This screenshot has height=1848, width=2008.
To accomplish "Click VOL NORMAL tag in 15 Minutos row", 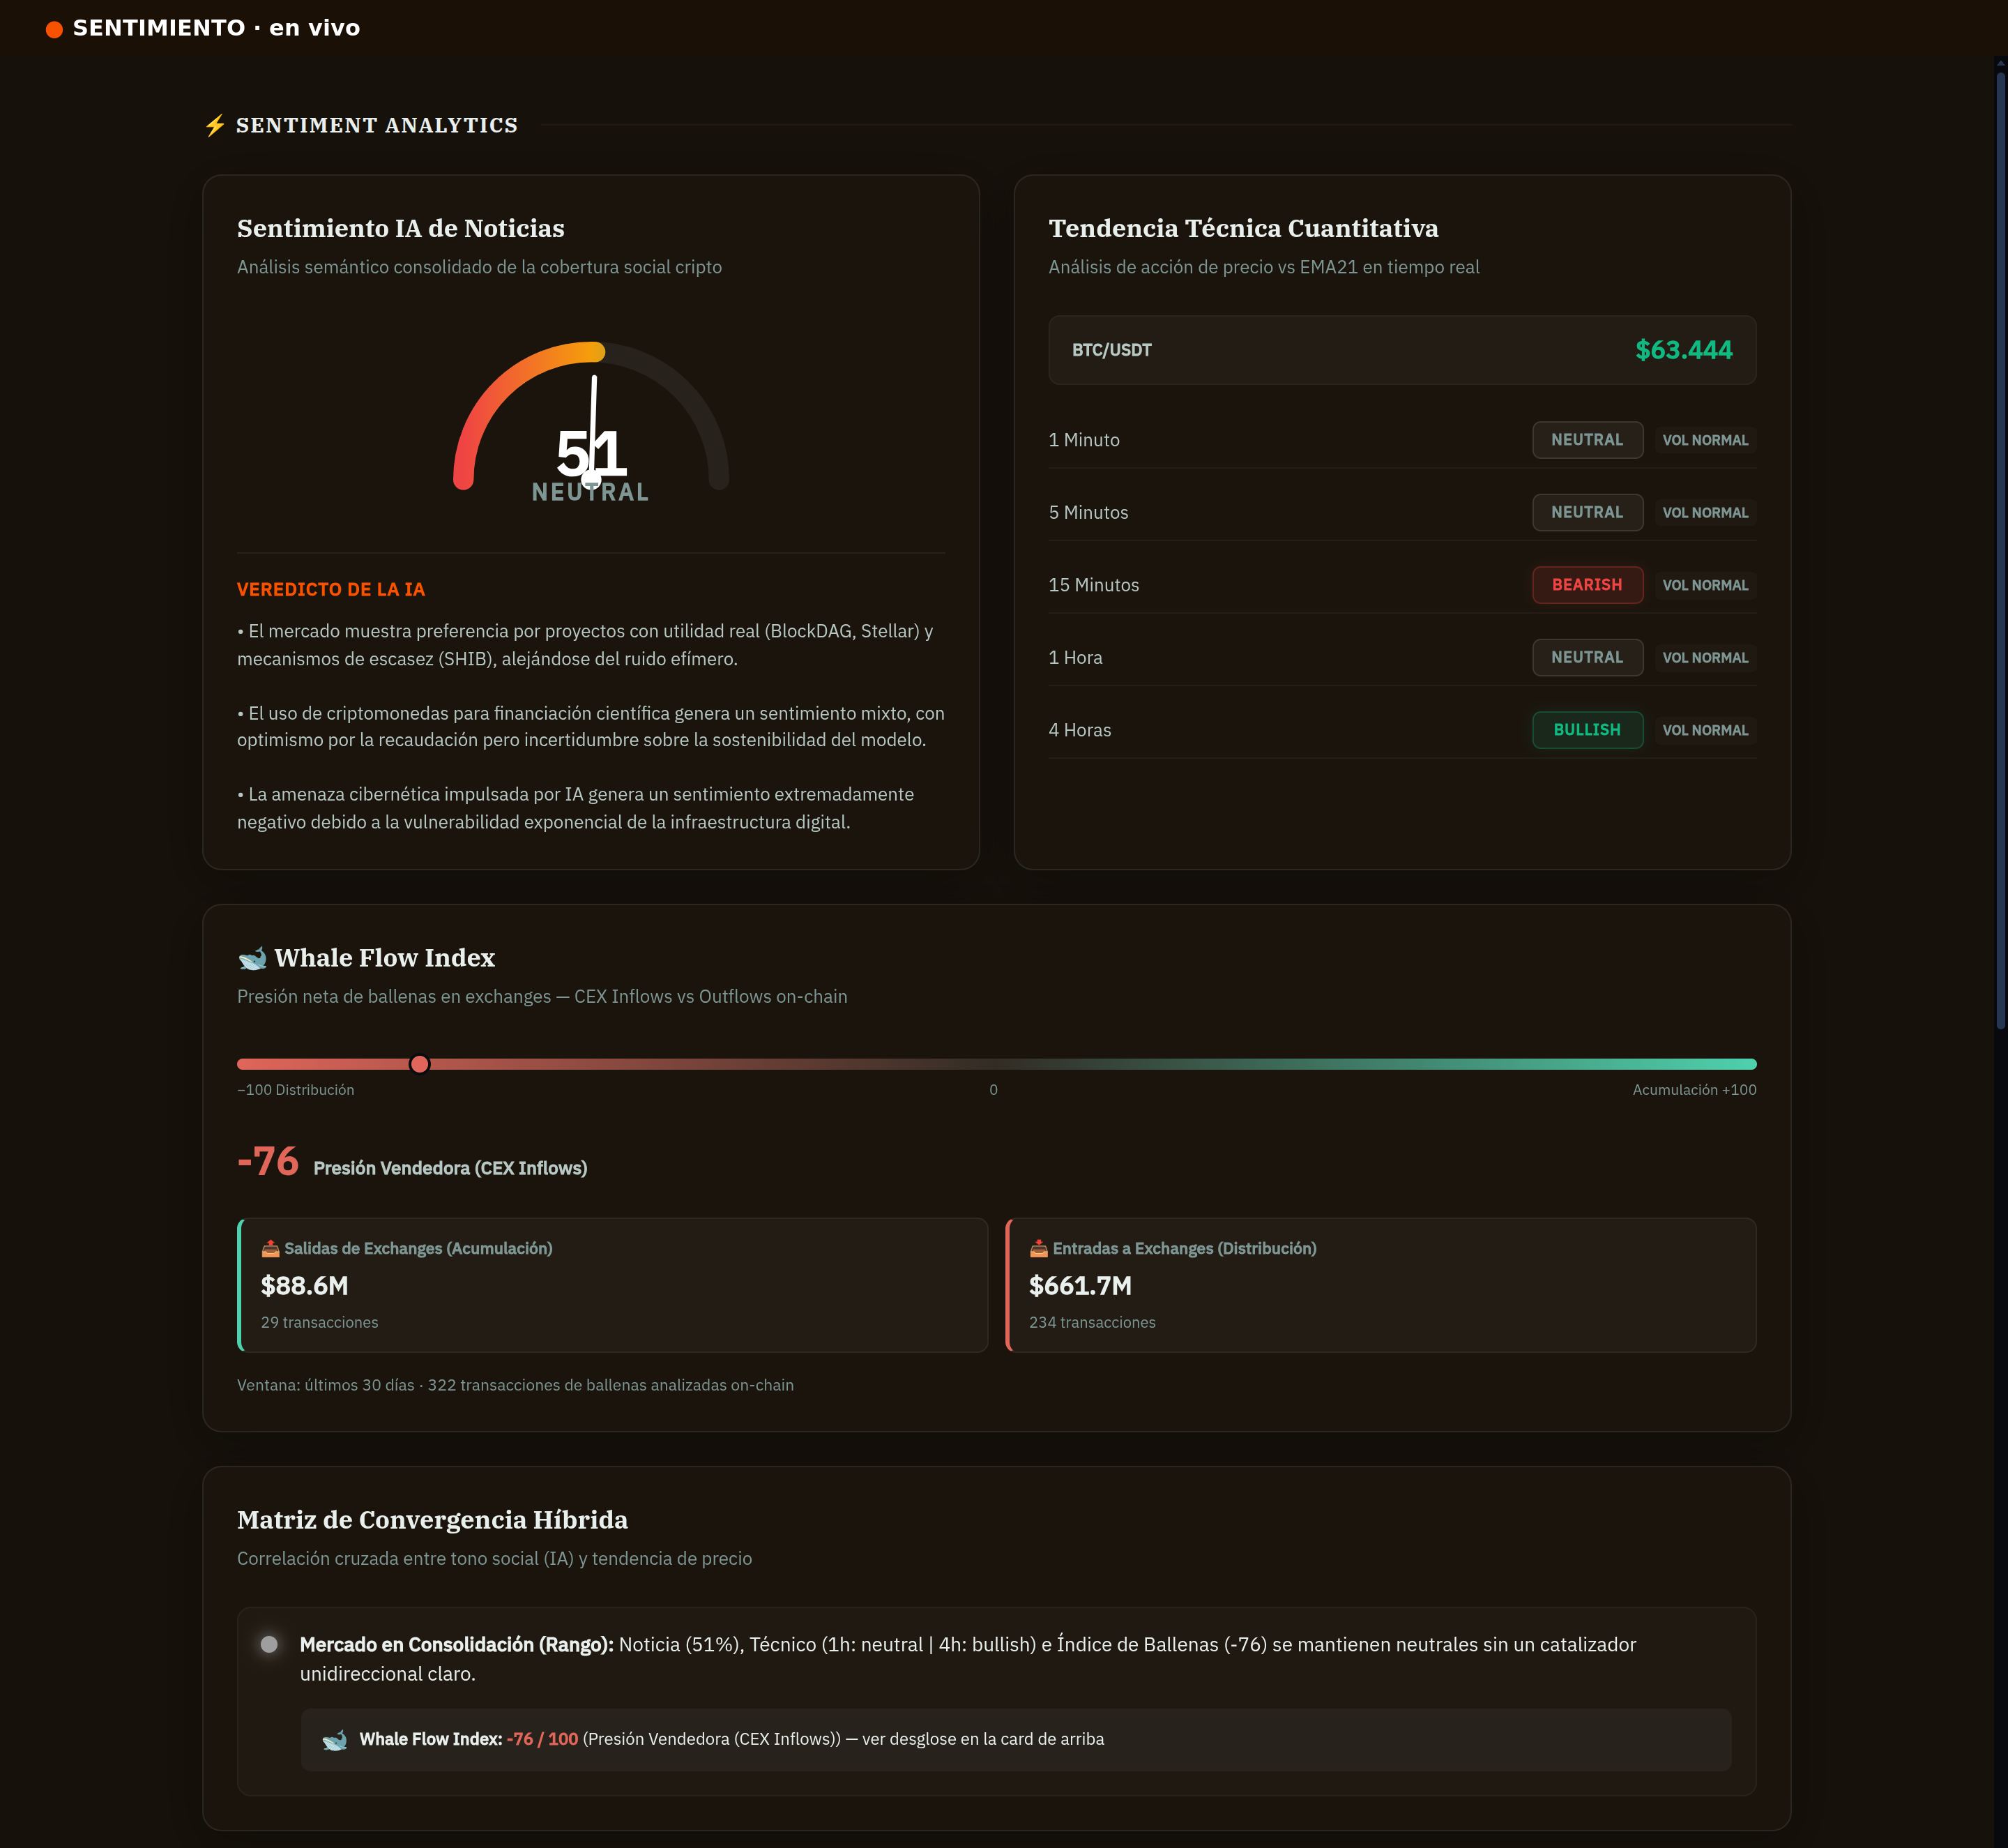I will pyautogui.click(x=1705, y=585).
